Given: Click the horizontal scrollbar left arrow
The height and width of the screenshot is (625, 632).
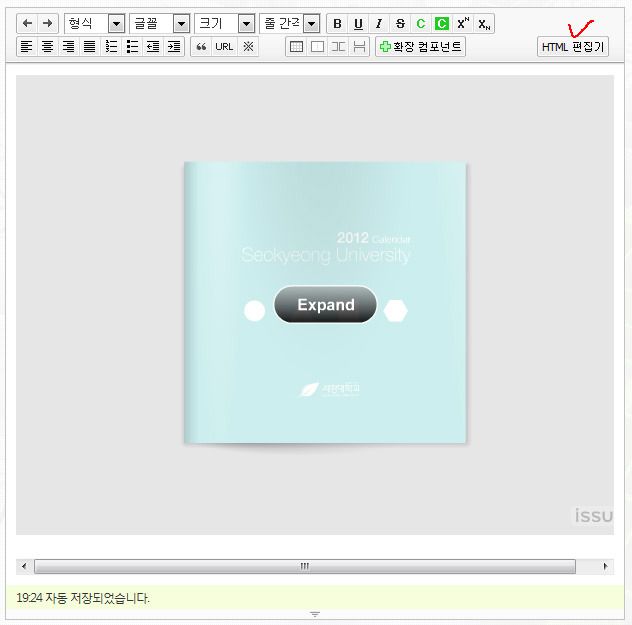Looking at the screenshot, I should [24, 566].
